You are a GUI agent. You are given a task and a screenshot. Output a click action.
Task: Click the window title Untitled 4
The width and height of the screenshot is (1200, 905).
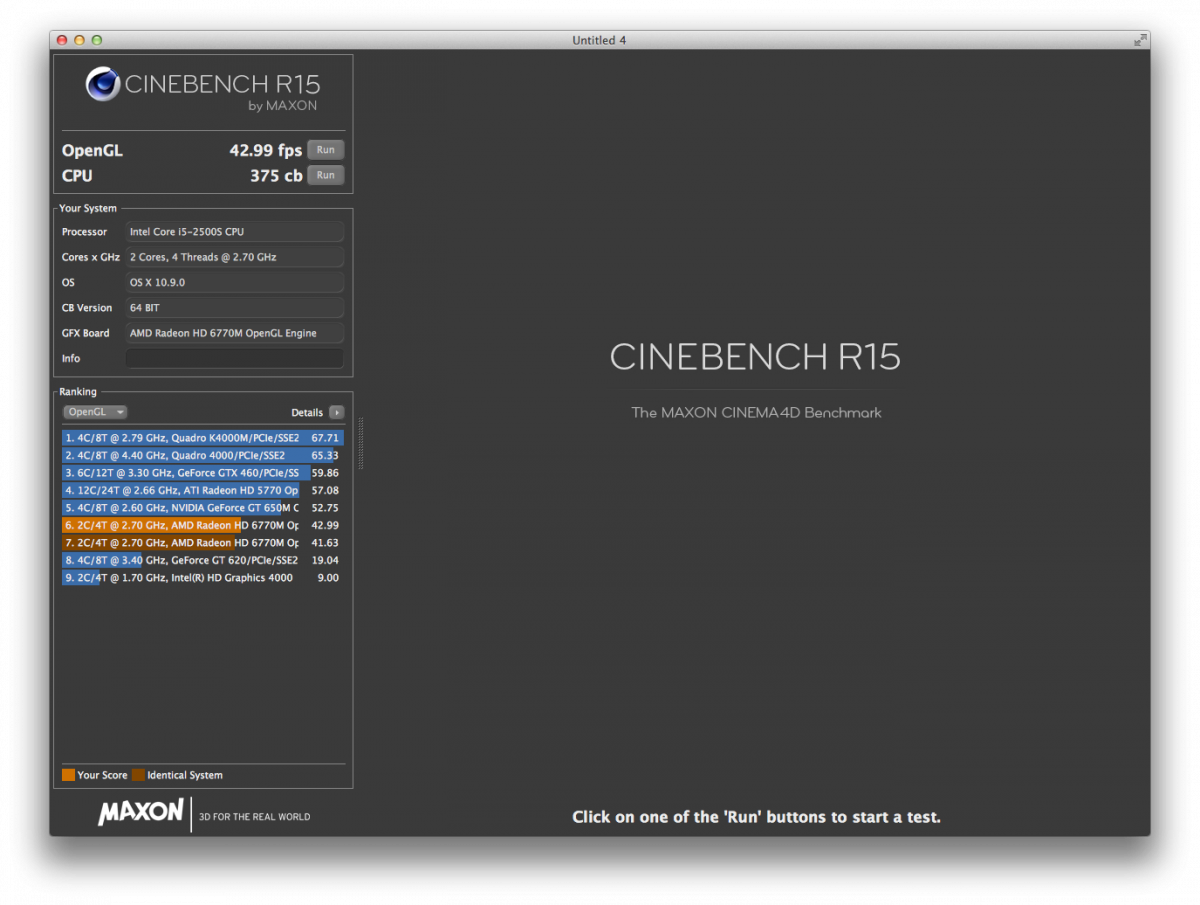599,40
